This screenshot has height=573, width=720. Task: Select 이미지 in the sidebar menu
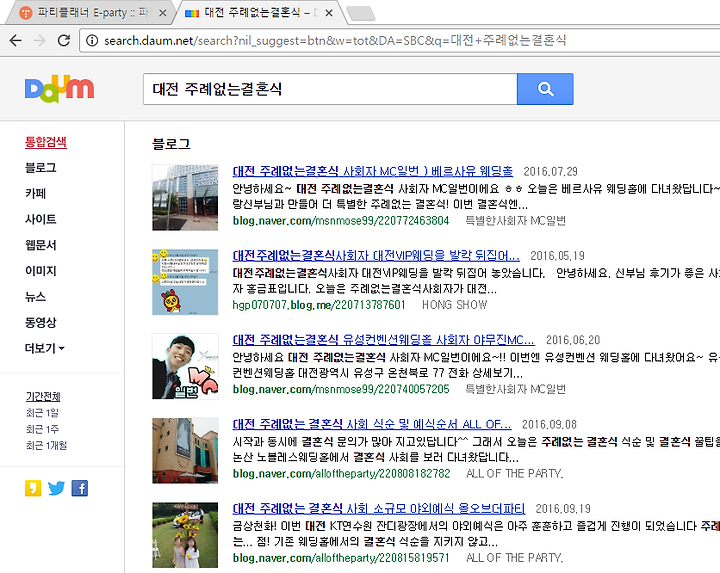coord(40,270)
